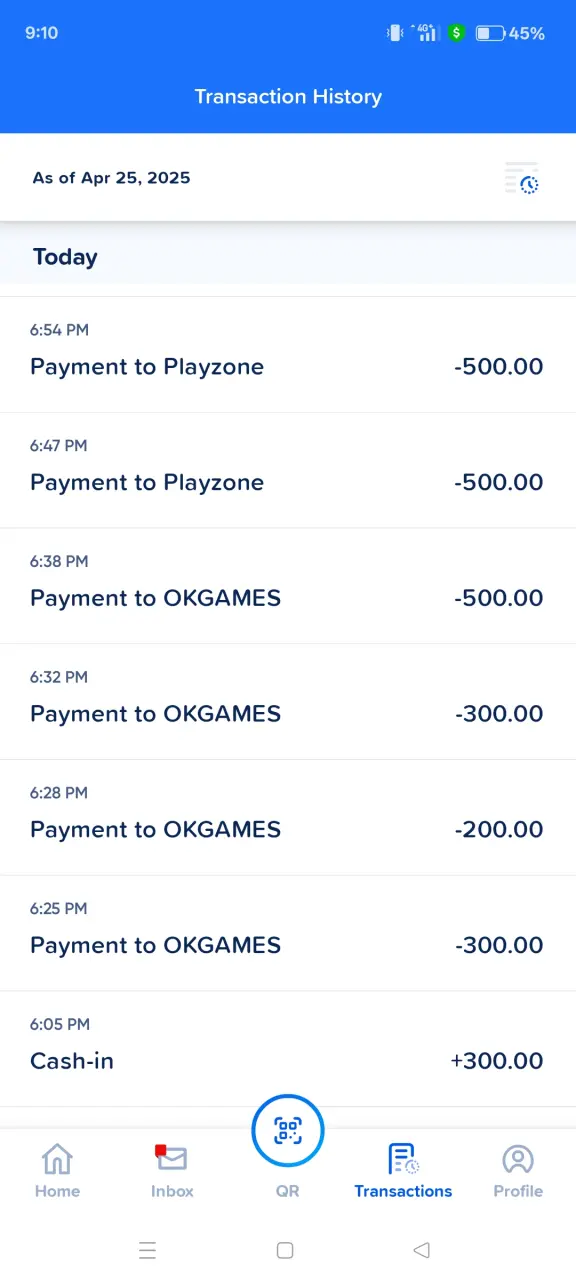This screenshot has height=1280, width=576.
Task: Select the Transactions receipt icon
Action: pos(403,1159)
